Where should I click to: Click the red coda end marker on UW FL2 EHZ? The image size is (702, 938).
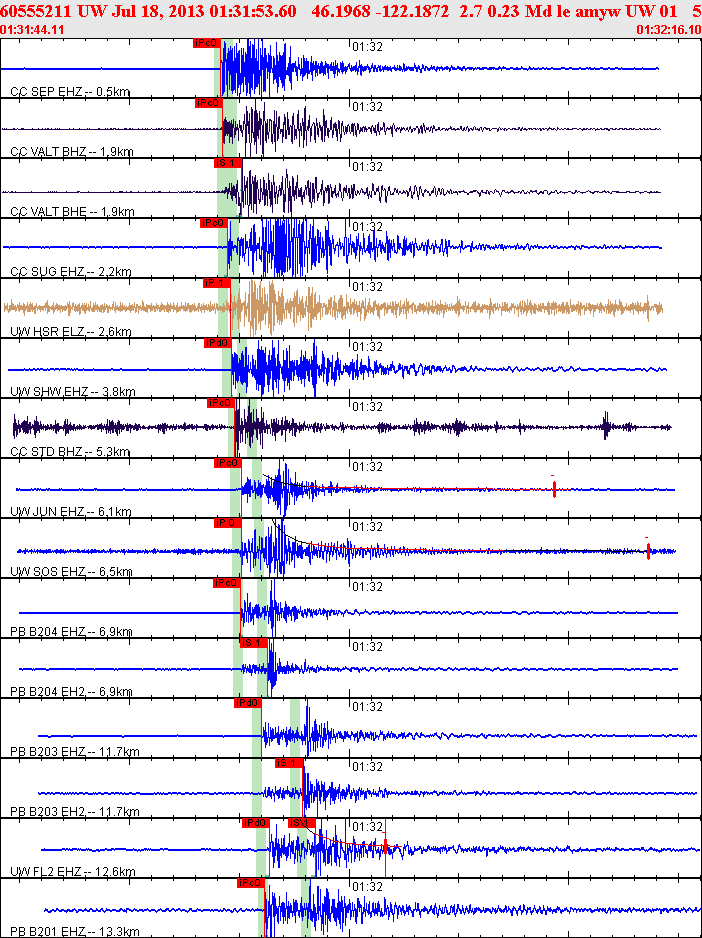(385, 848)
